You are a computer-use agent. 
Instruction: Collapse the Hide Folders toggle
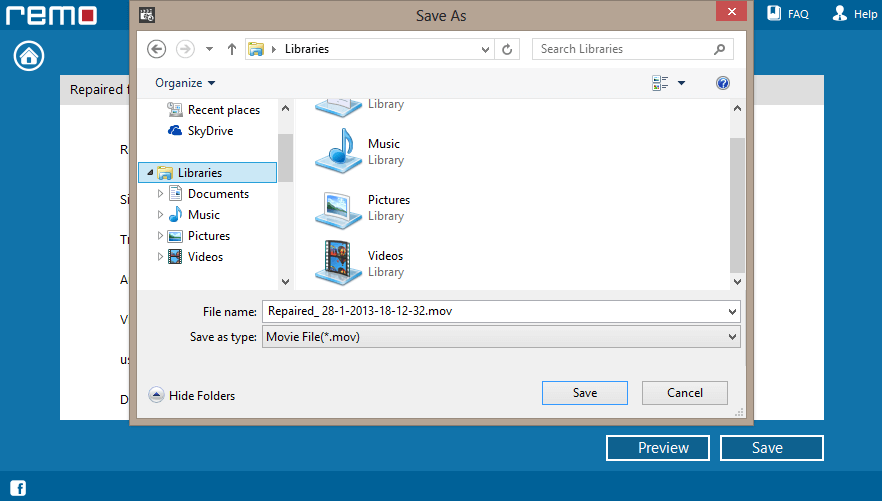click(x=157, y=395)
